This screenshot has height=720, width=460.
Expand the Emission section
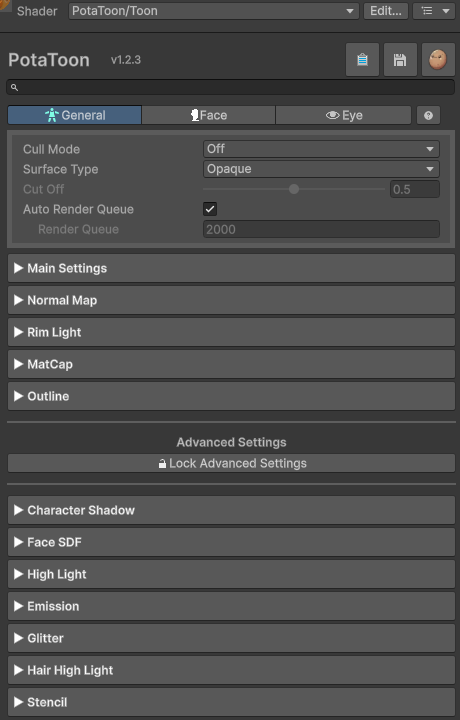click(231, 606)
